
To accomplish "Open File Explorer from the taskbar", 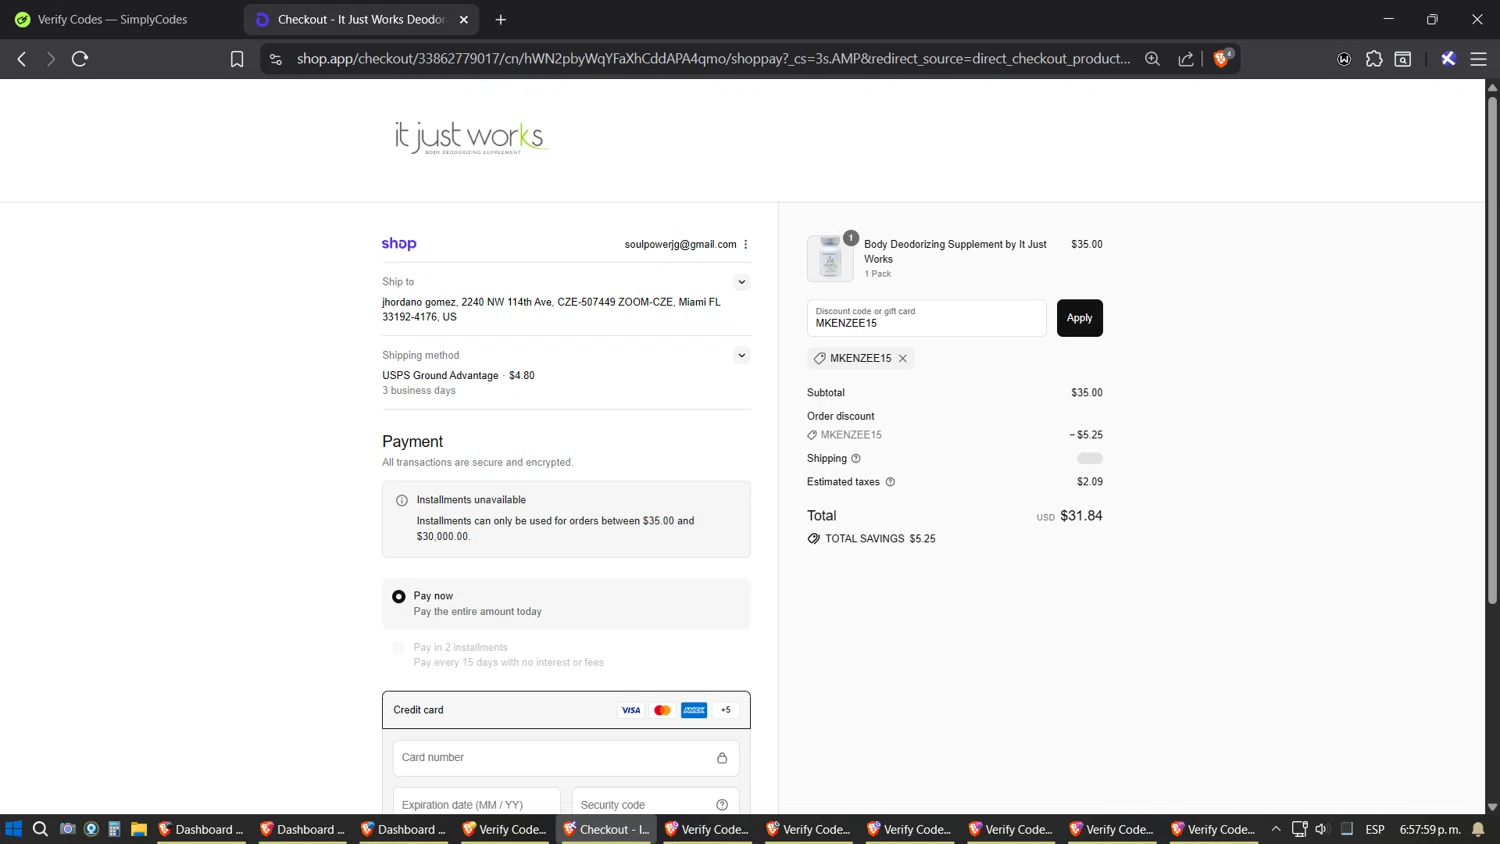I will (x=139, y=829).
